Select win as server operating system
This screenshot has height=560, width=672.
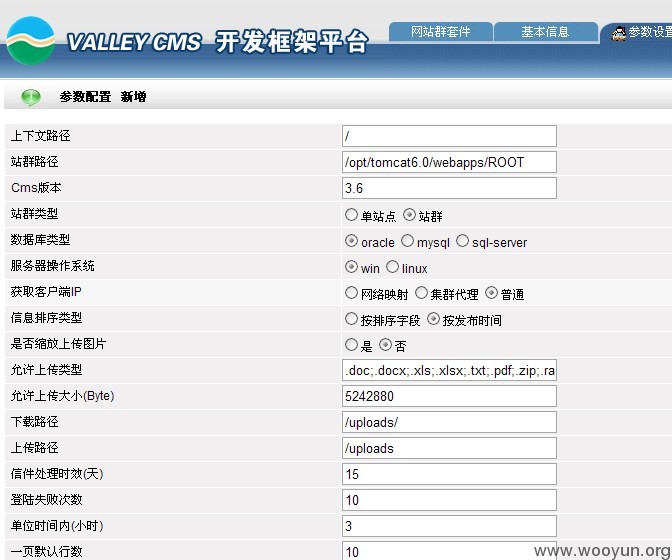click(351, 267)
